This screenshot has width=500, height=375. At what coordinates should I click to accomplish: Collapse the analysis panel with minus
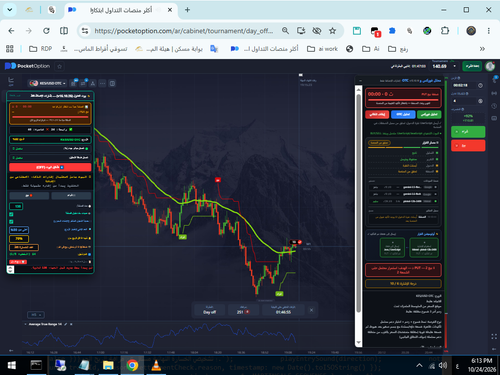[360, 81]
